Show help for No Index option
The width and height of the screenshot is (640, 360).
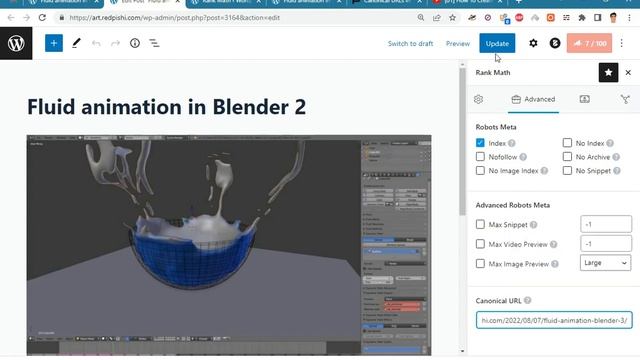(x=610, y=143)
